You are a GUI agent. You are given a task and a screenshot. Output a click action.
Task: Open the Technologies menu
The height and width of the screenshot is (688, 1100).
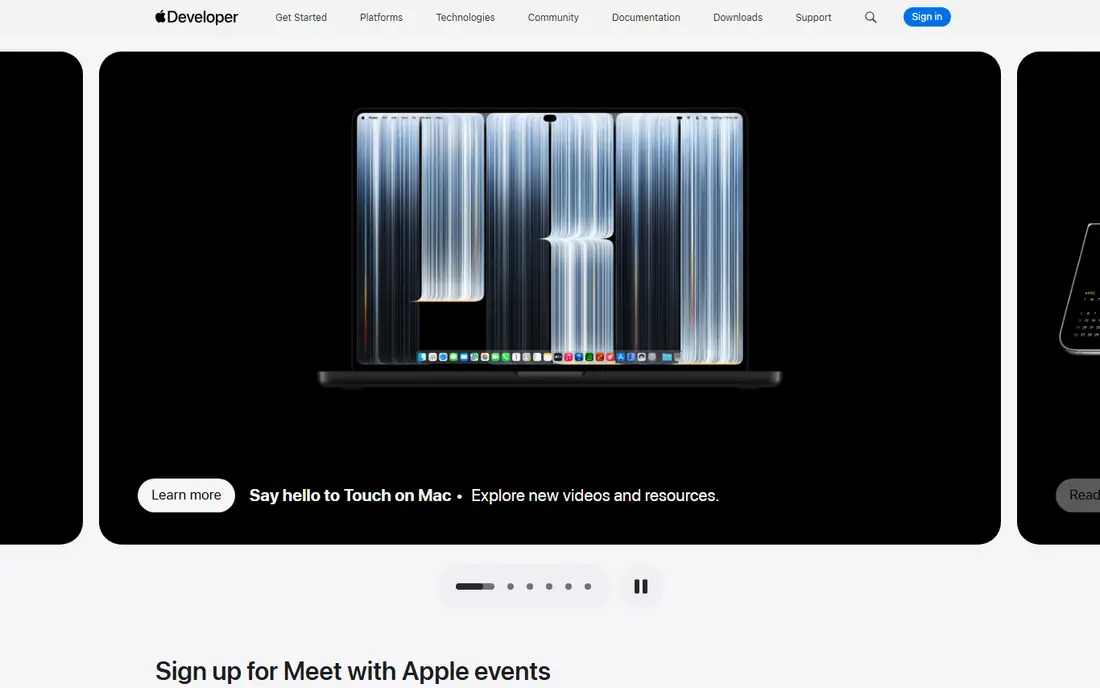[465, 18]
